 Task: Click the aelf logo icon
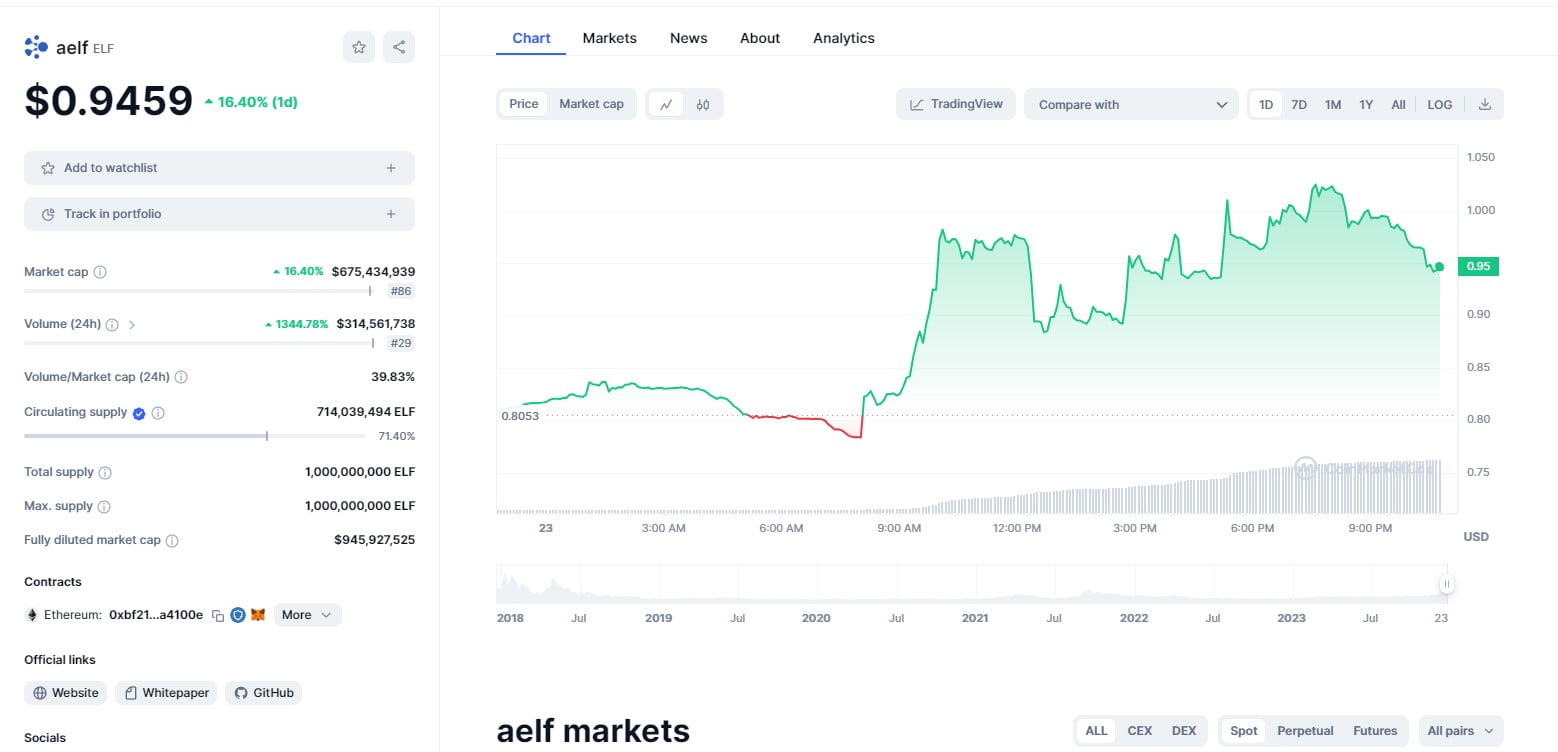pyautogui.click(x=36, y=47)
